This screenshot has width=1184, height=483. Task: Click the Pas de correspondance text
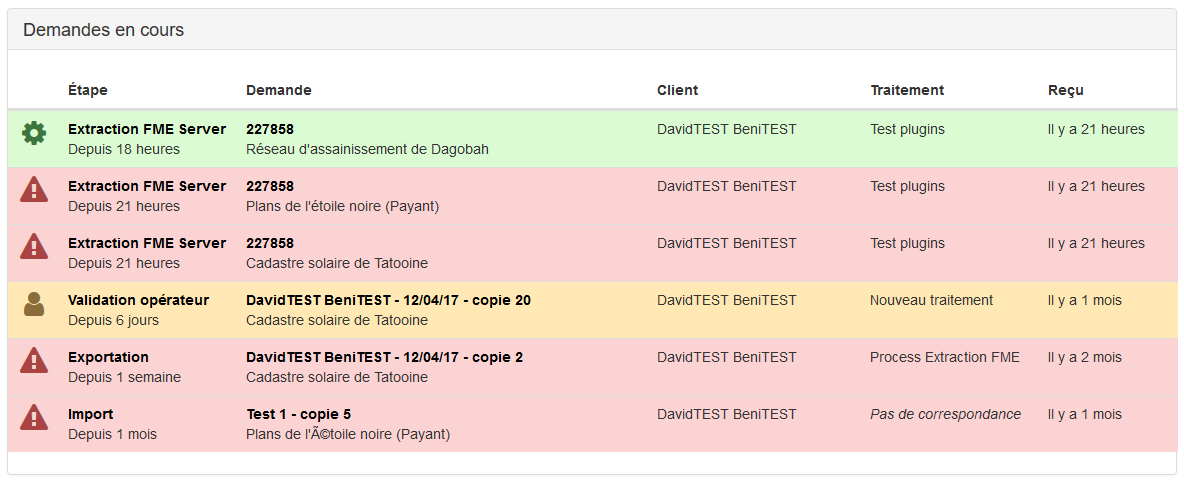click(945, 414)
